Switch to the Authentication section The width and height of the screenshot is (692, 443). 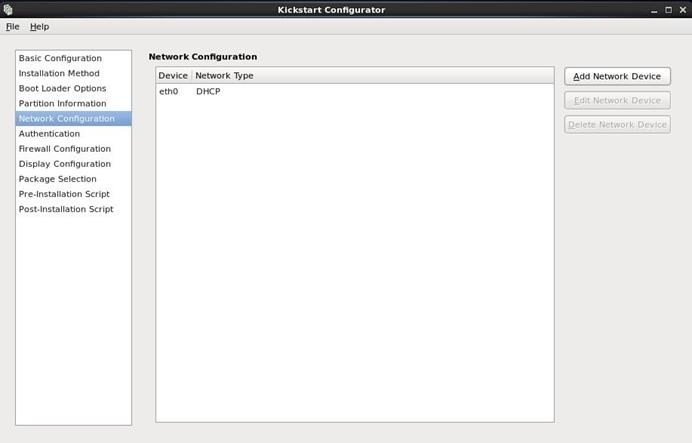point(73,133)
